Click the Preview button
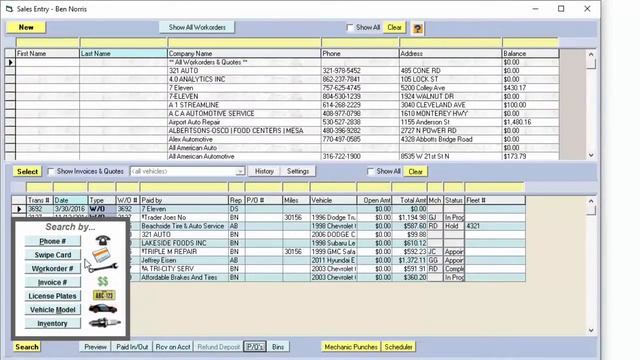This screenshot has height=360, width=640. [x=95, y=347]
